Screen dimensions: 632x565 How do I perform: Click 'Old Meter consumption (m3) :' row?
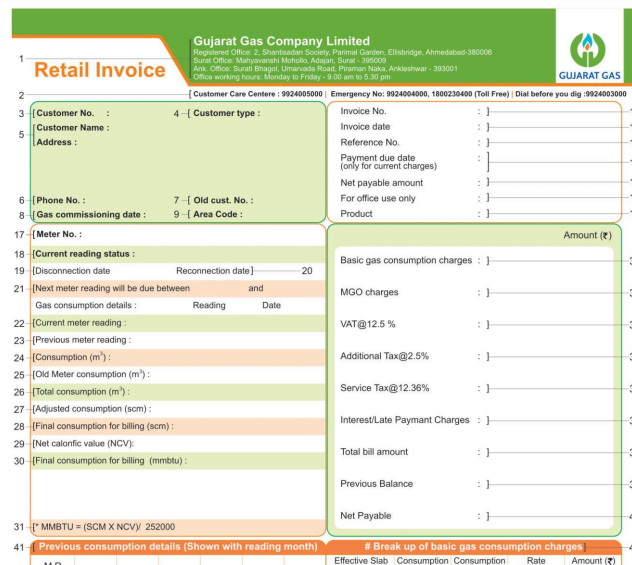pos(178,374)
